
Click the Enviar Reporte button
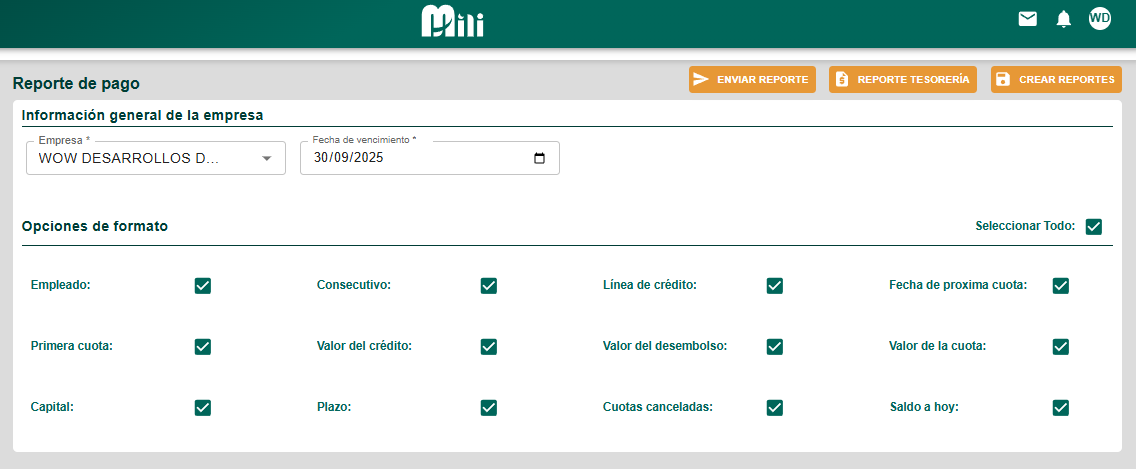[x=752, y=80]
